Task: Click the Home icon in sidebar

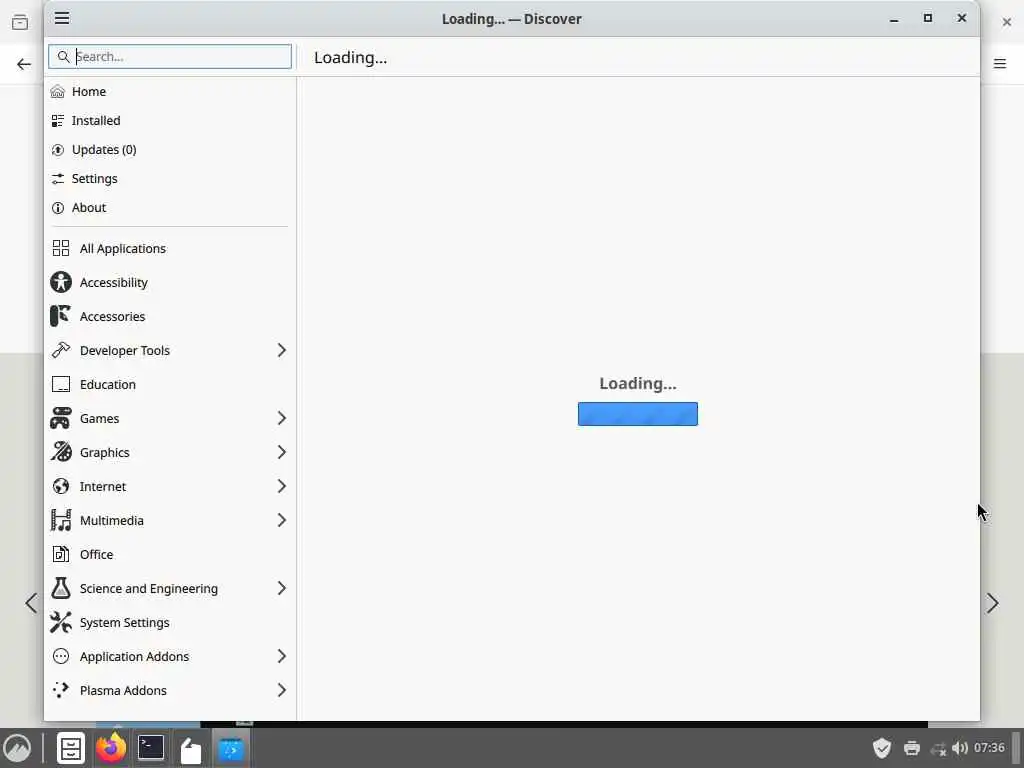Action: click(x=58, y=91)
